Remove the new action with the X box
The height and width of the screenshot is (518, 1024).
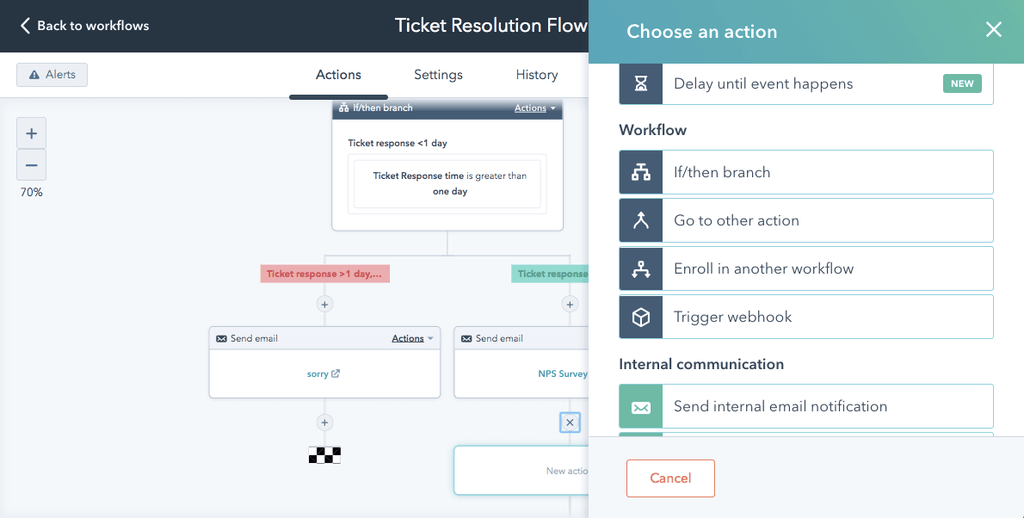(x=569, y=423)
